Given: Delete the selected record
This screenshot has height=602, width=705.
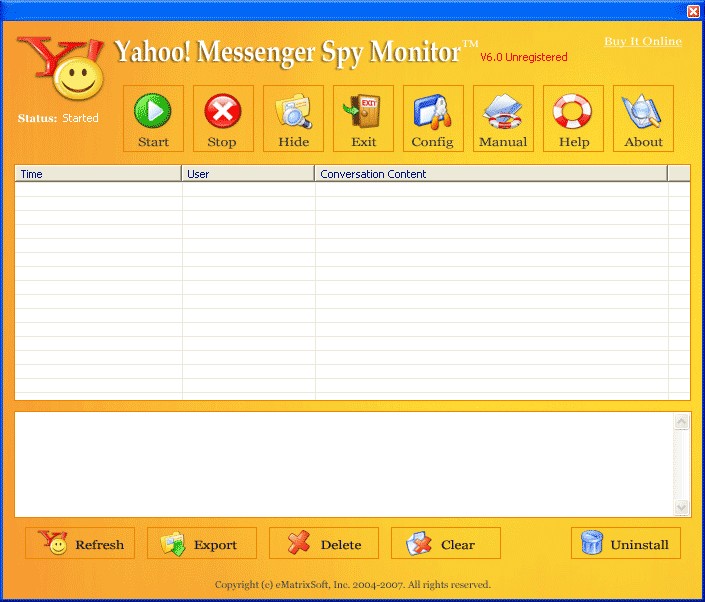Looking at the screenshot, I should click(324, 543).
